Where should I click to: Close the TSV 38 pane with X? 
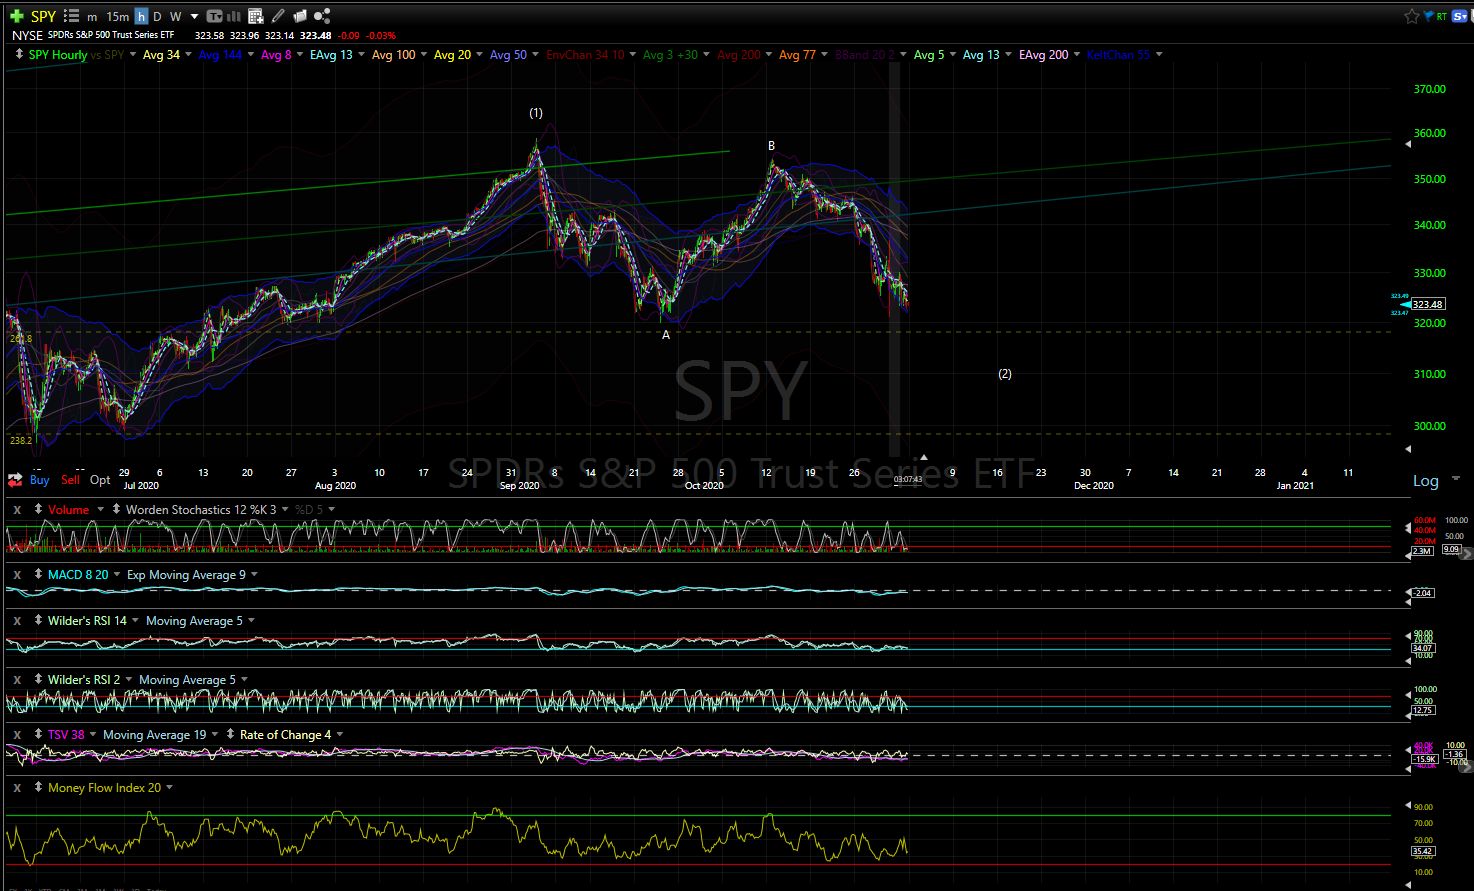[17, 735]
